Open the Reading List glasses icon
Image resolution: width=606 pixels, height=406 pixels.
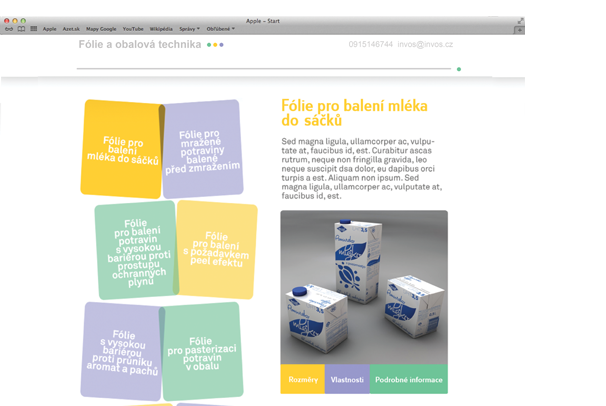(9, 29)
